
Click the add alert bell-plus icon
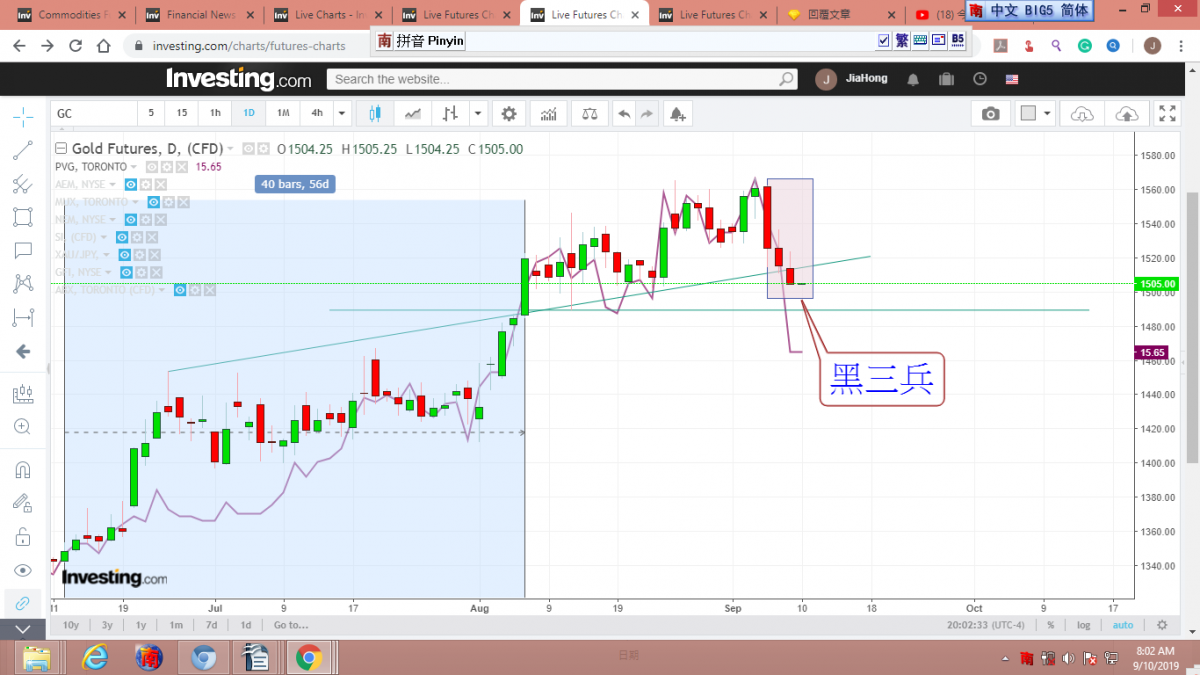(678, 114)
